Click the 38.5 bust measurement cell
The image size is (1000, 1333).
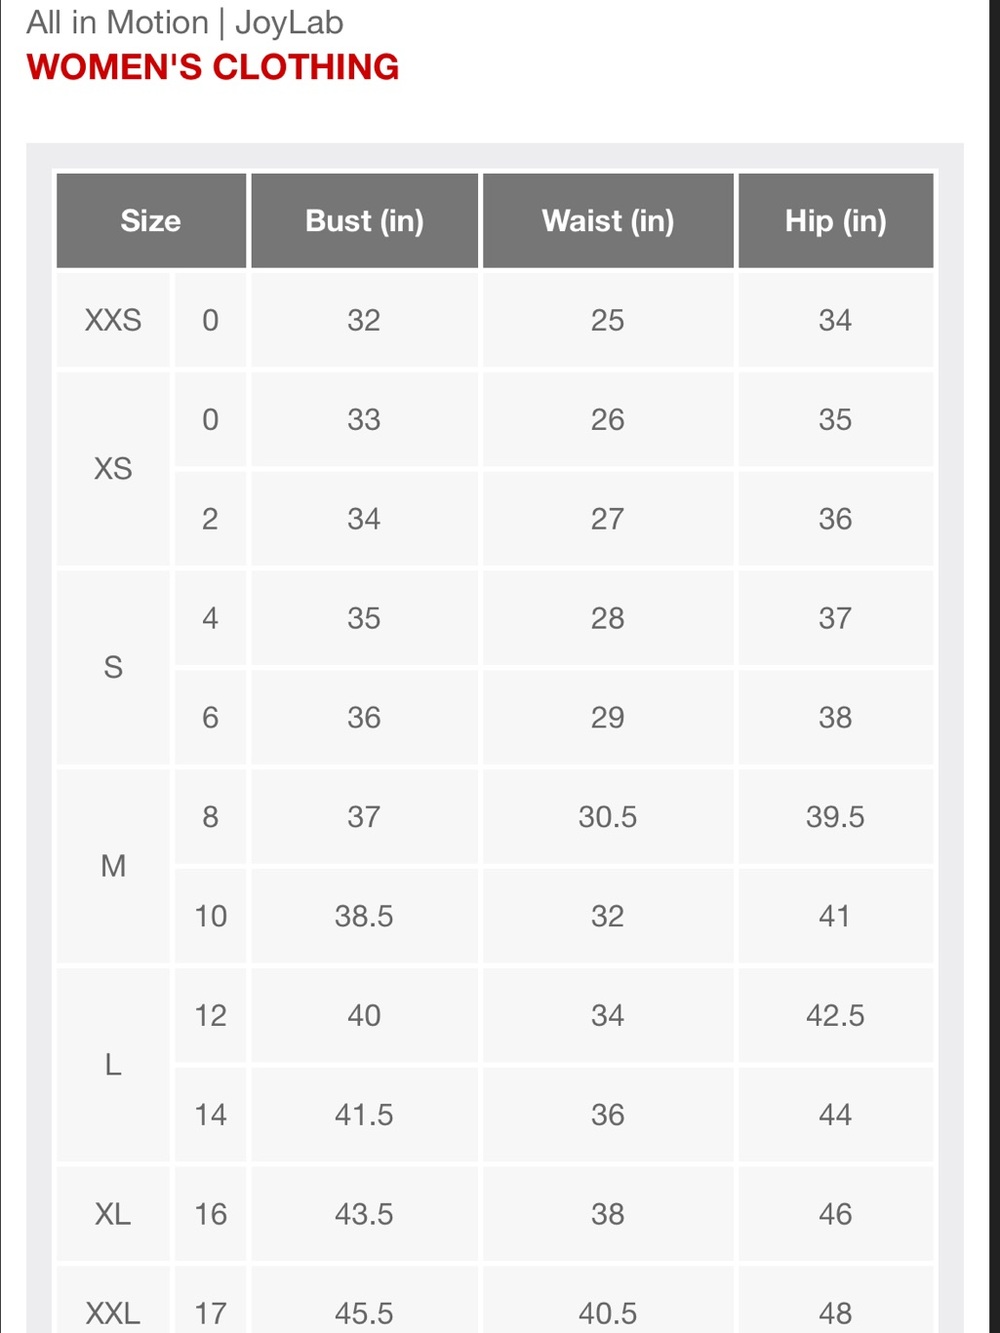364,916
